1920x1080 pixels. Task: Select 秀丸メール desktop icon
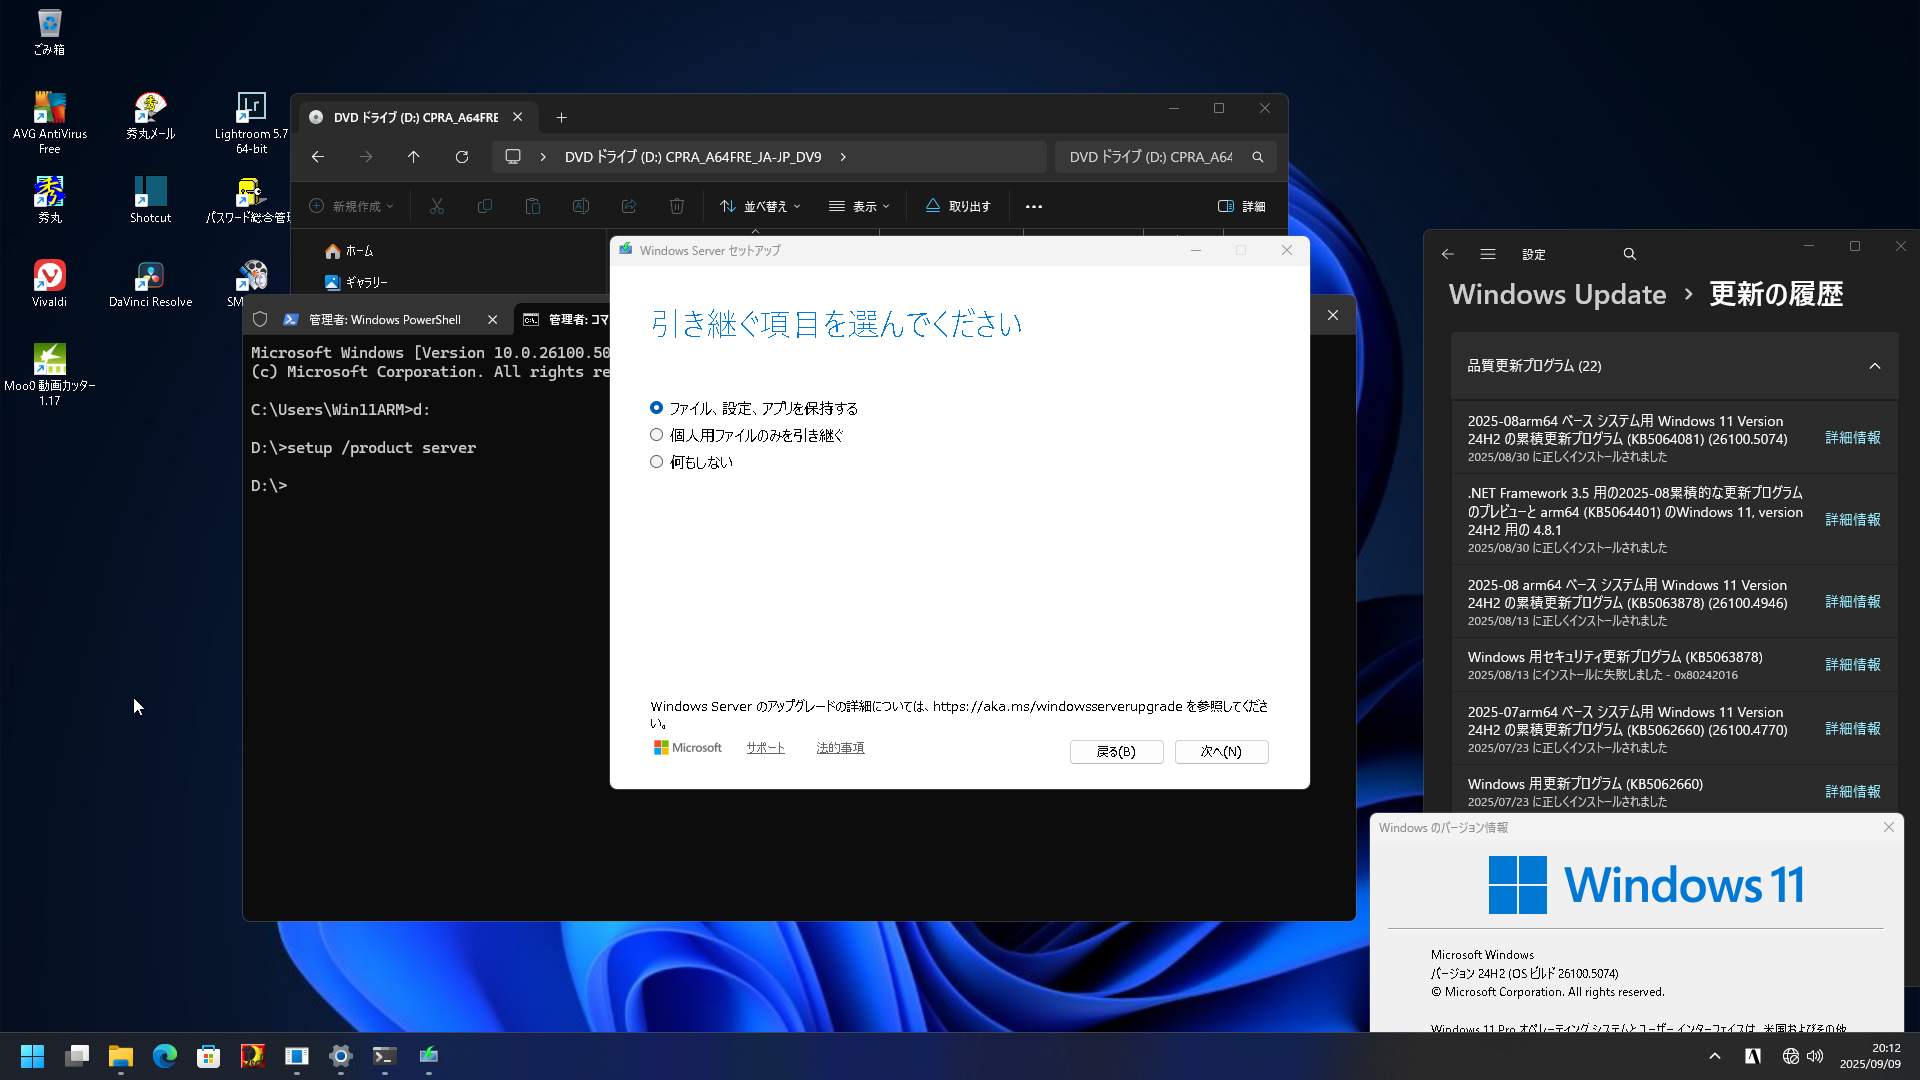click(150, 116)
